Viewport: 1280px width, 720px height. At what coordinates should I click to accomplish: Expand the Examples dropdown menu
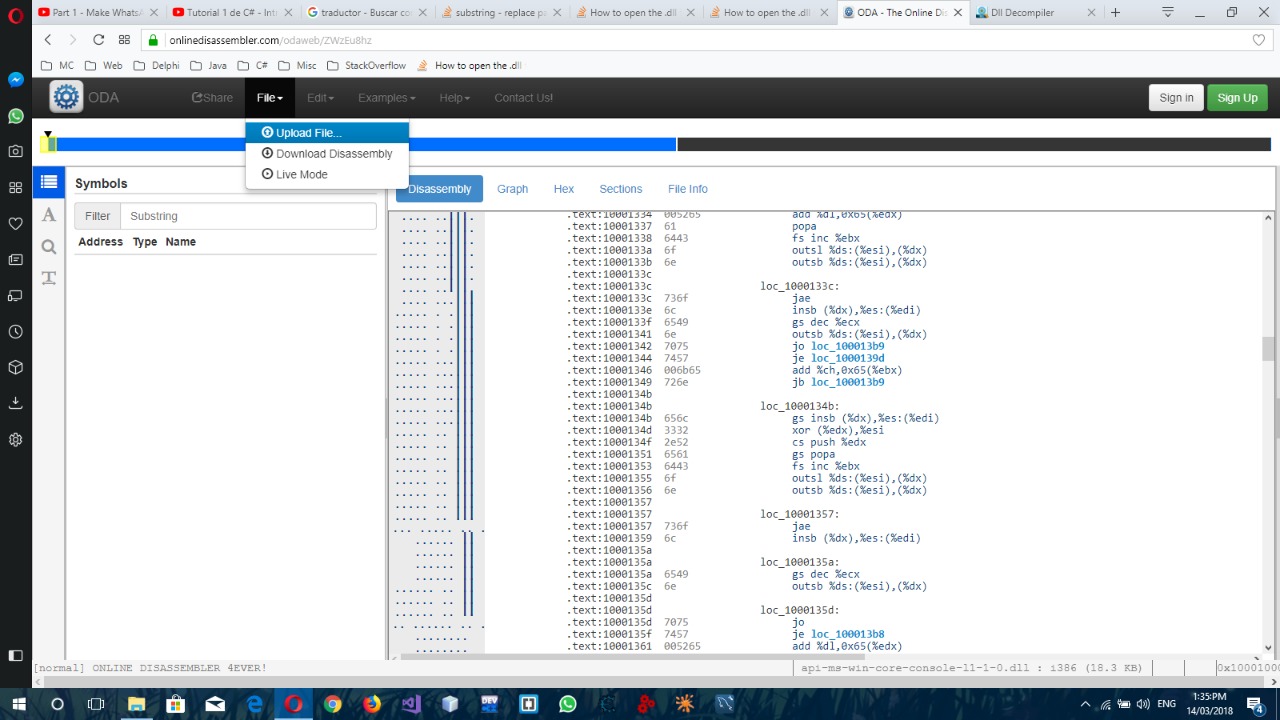[x=386, y=97]
